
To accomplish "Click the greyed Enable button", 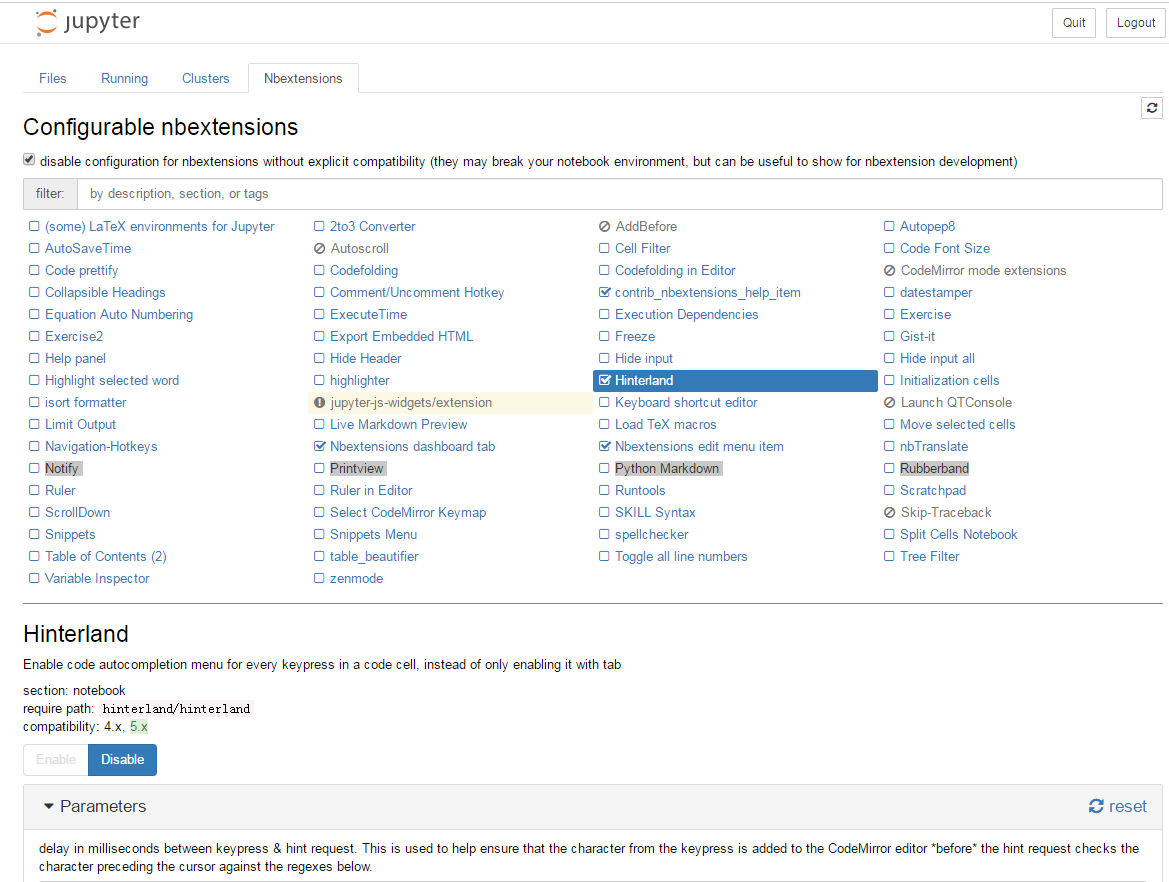I will (56, 760).
